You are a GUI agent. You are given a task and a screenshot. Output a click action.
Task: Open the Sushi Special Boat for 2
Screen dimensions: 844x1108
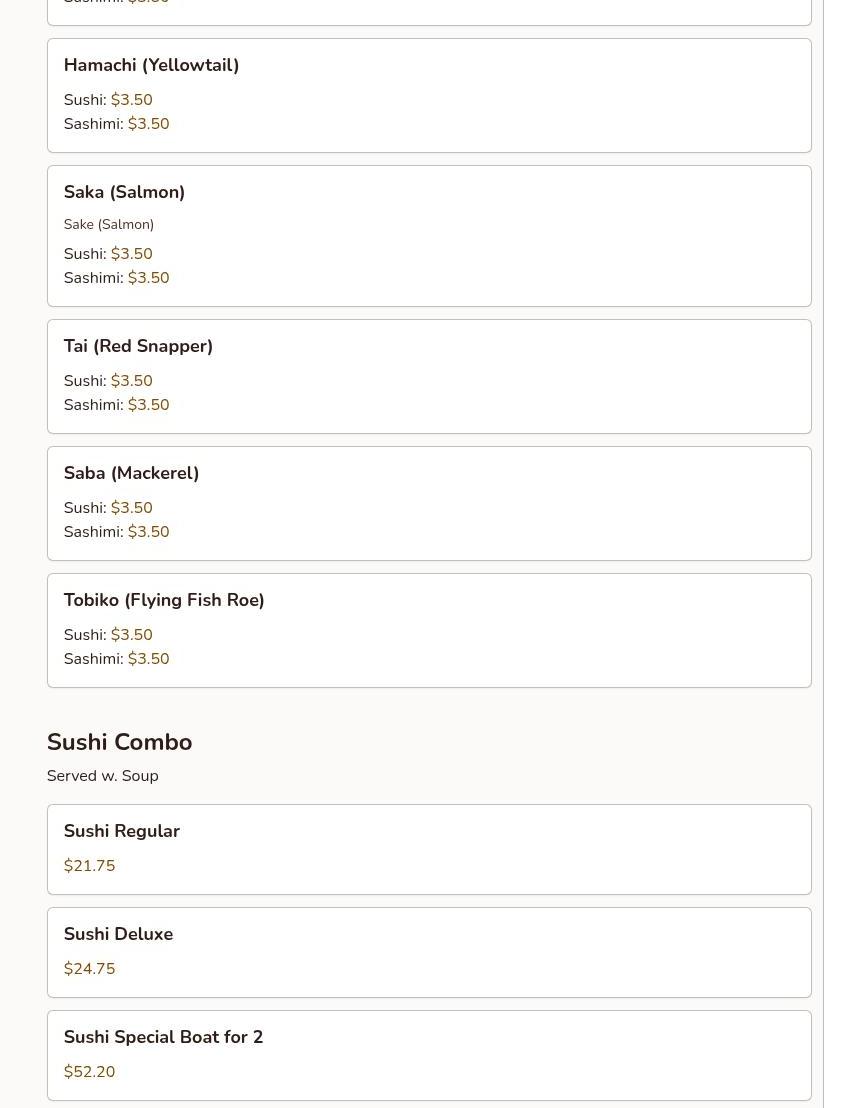point(163,1037)
